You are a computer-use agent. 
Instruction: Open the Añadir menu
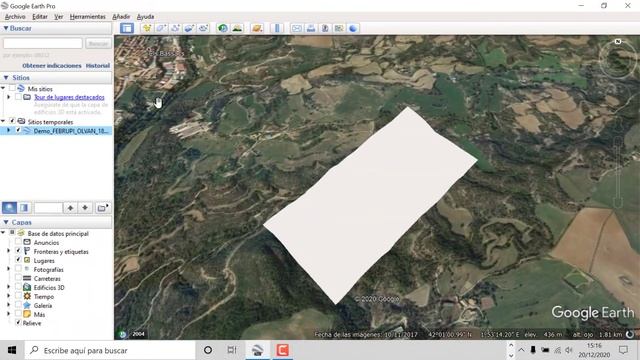pyautogui.click(x=121, y=17)
